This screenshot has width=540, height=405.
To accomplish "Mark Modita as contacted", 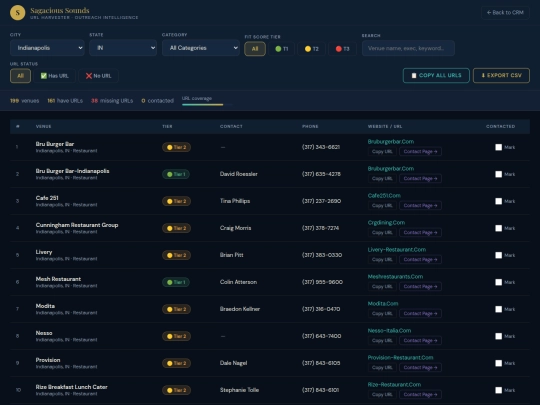I will pos(498,309).
